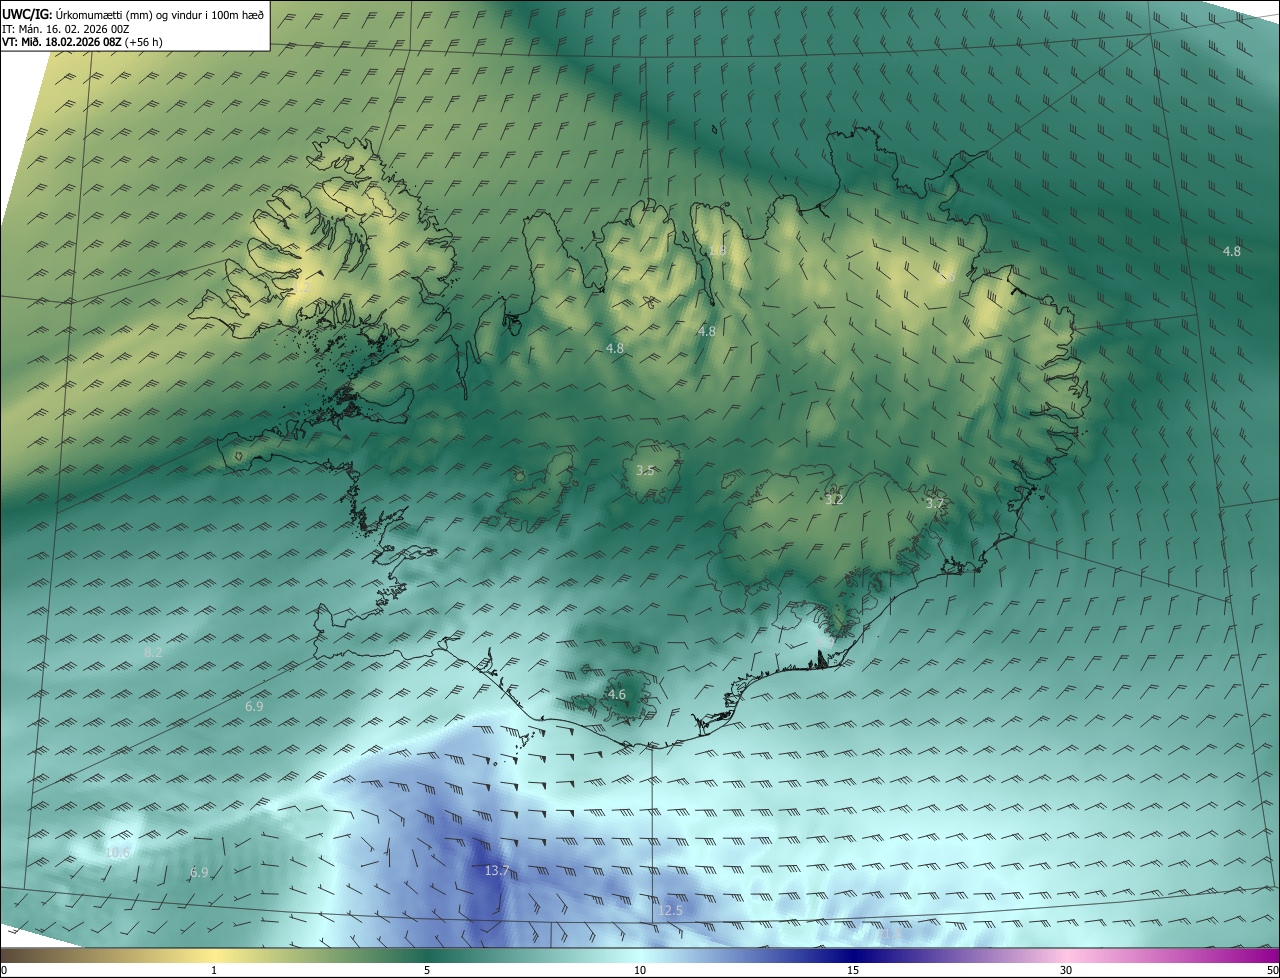Click the colorbar tick label 30
1280x978 pixels.
pyautogui.click(x=1066, y=970)
